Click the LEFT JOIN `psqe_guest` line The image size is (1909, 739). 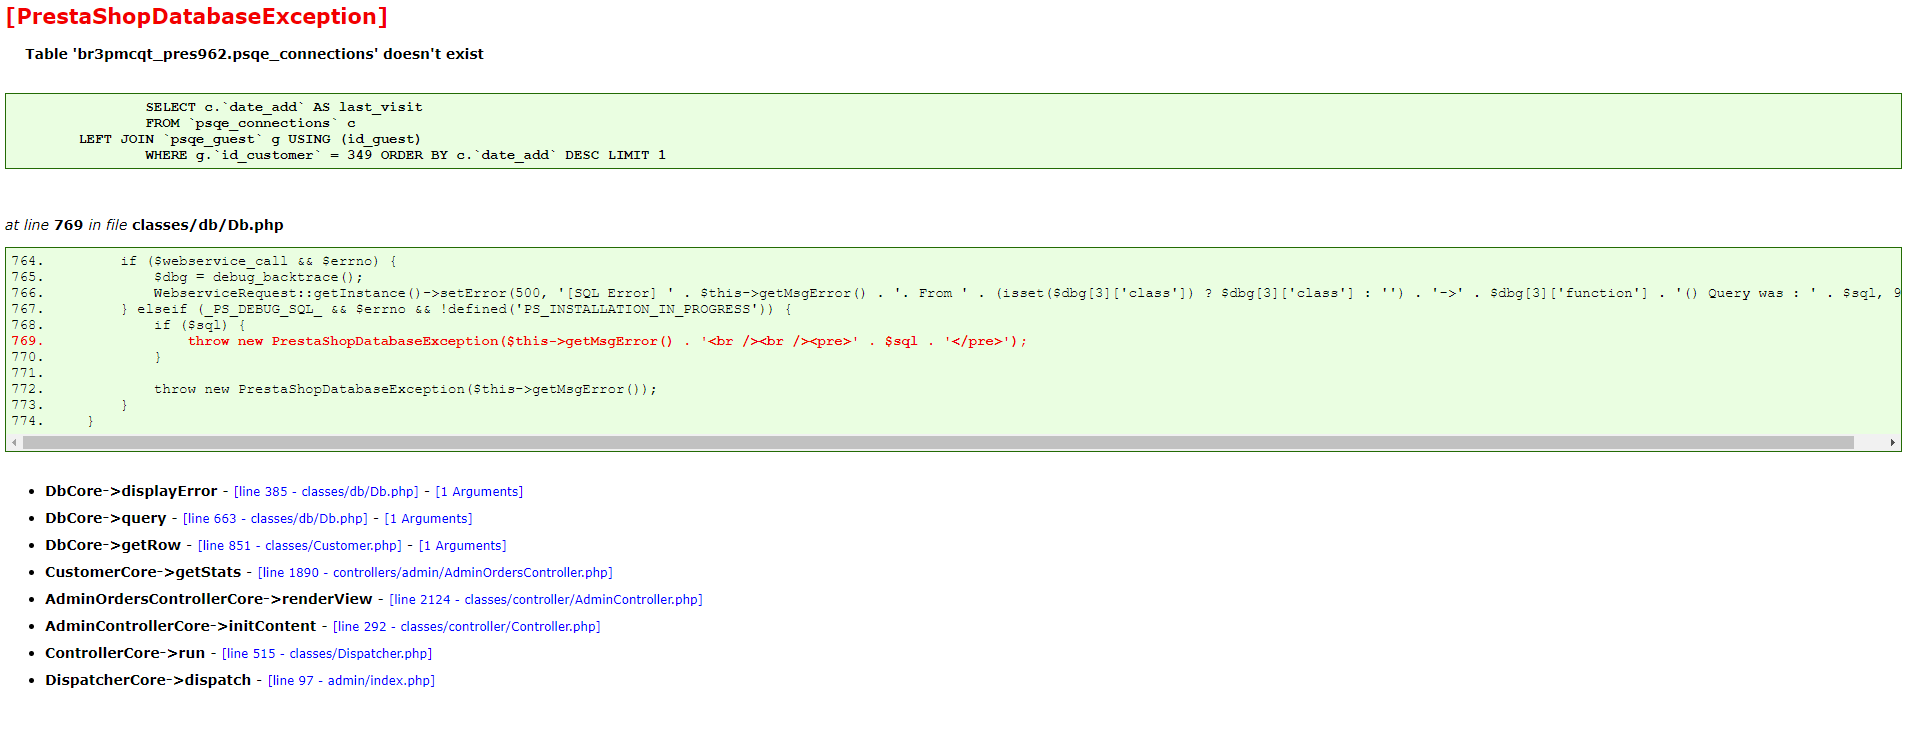(x=250, y=139)
